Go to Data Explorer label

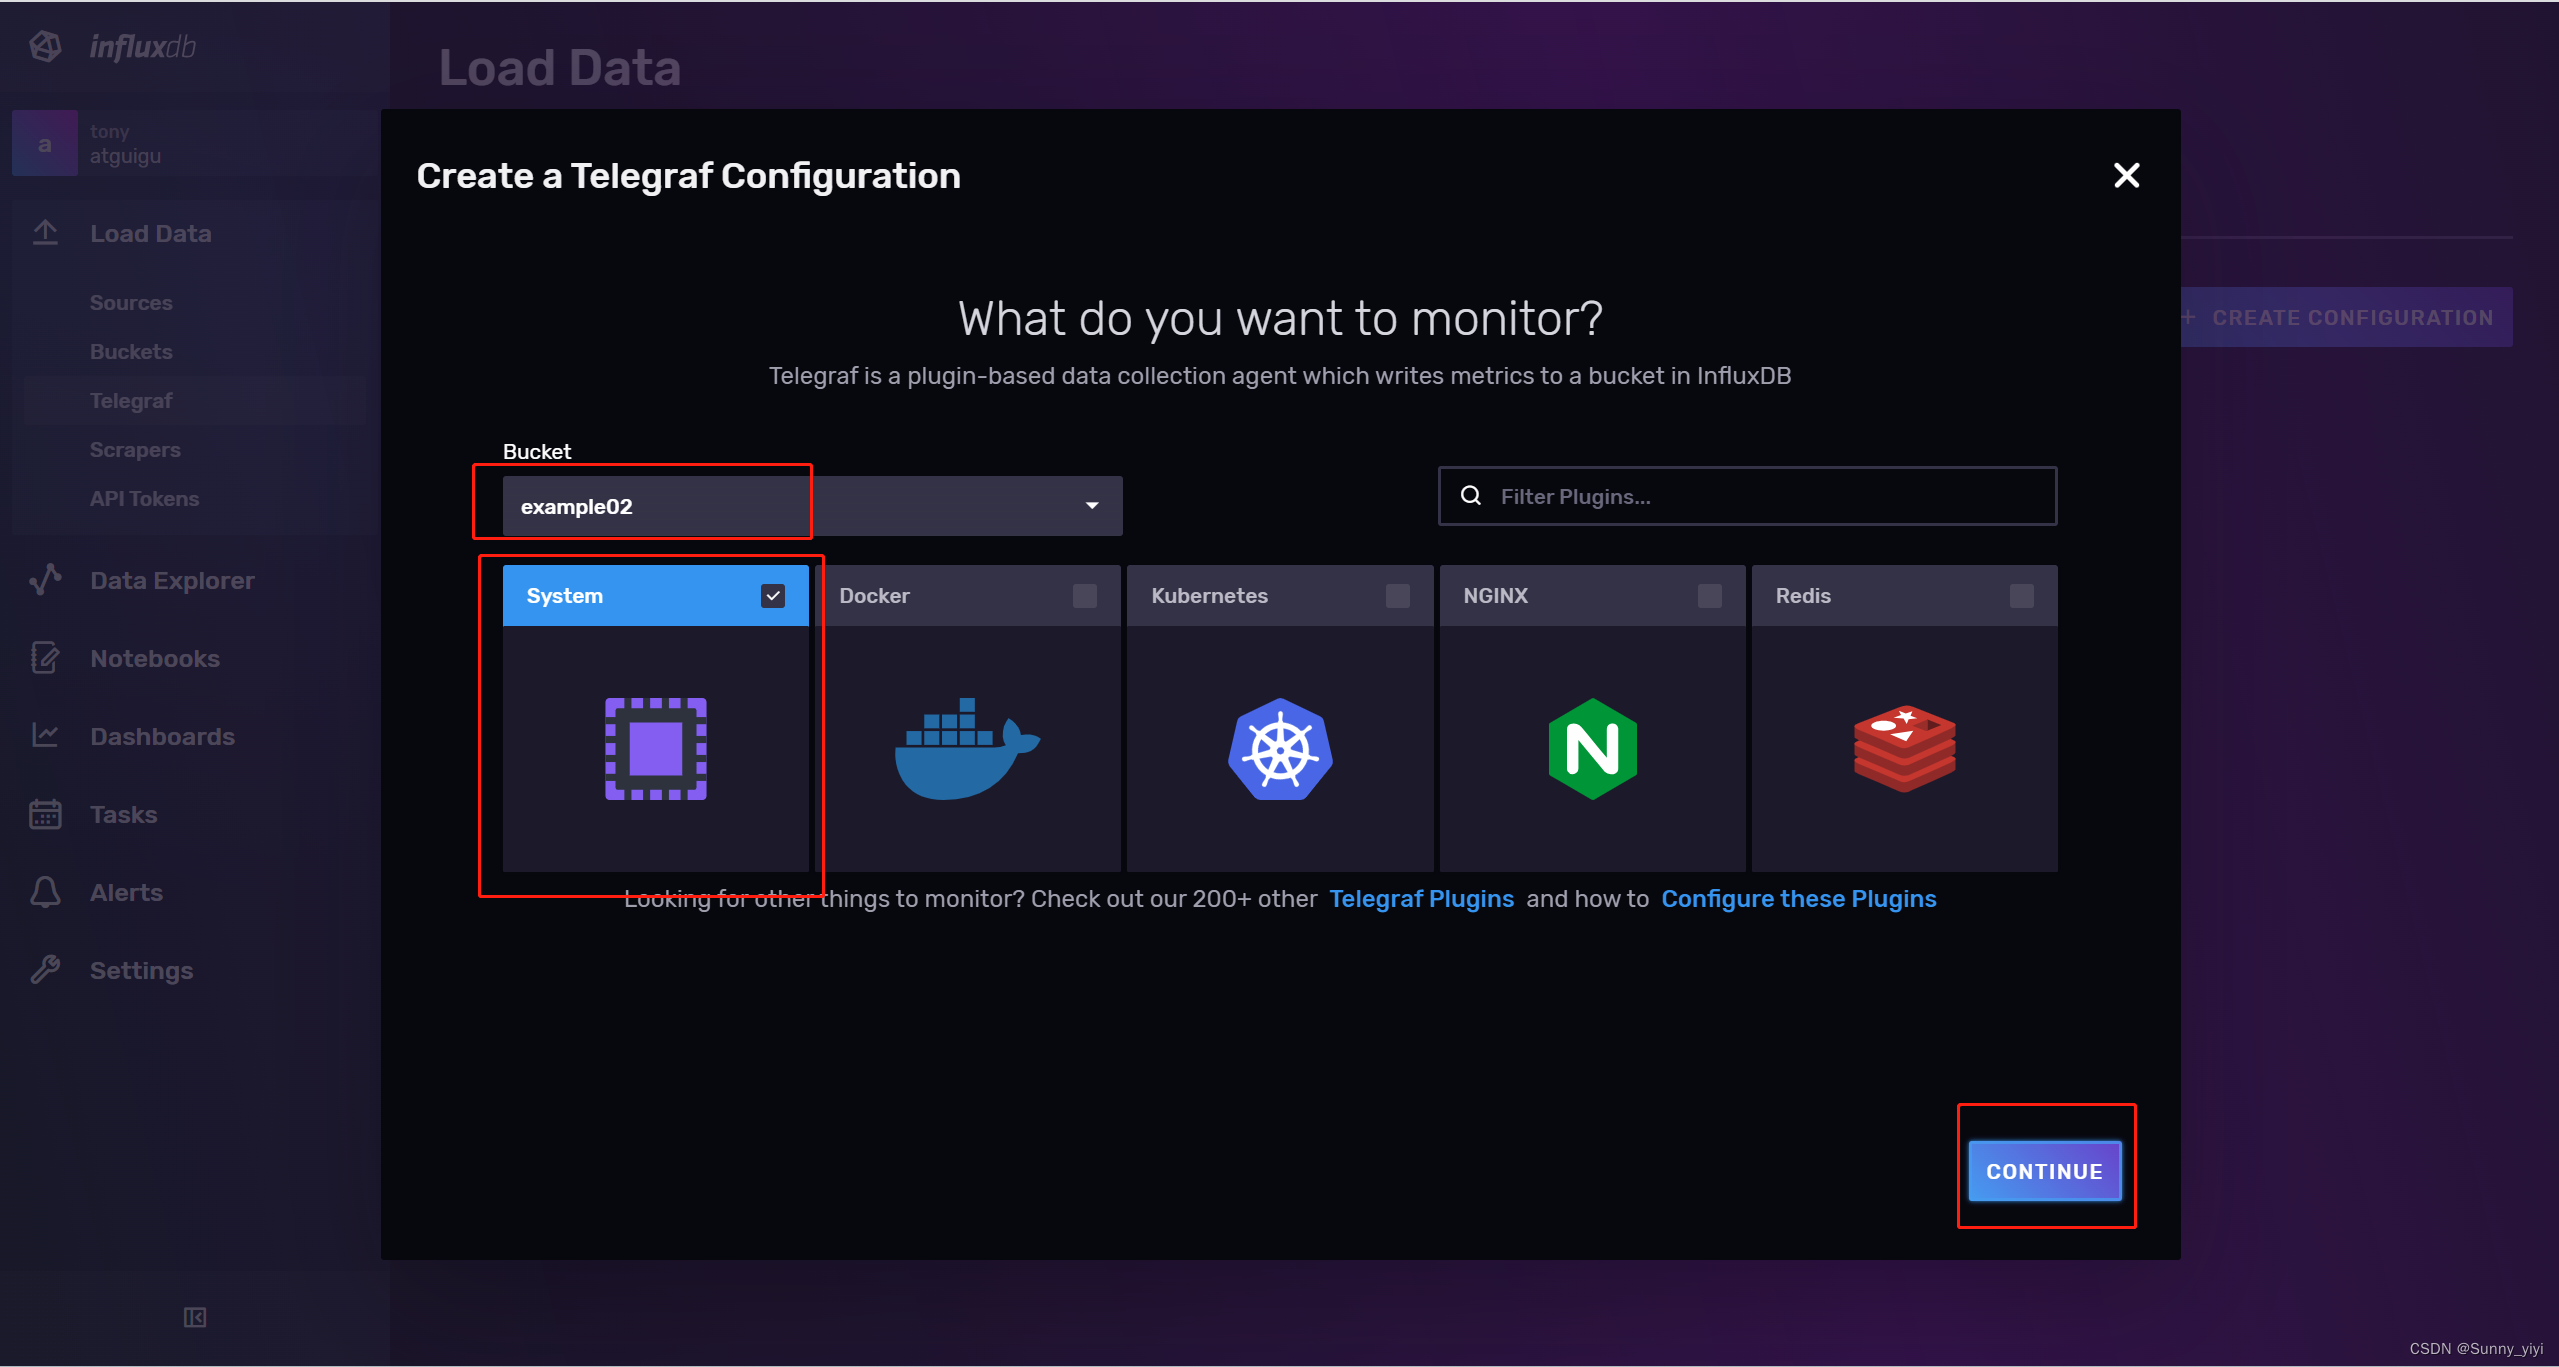(172, 580)
